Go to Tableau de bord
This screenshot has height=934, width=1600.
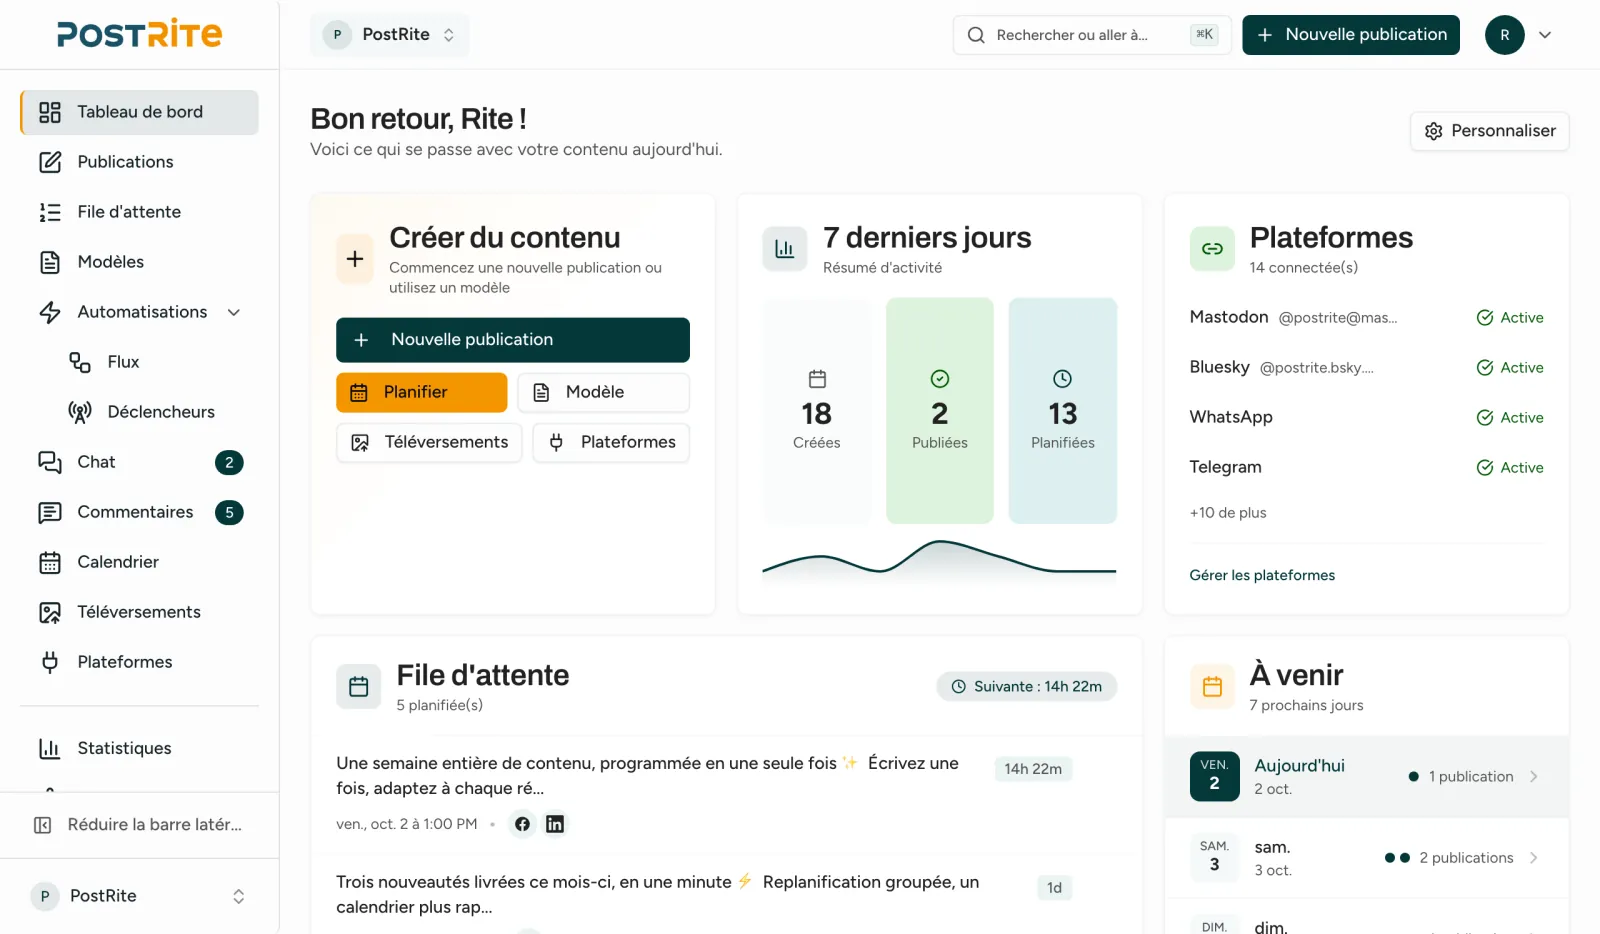(139, 112)
